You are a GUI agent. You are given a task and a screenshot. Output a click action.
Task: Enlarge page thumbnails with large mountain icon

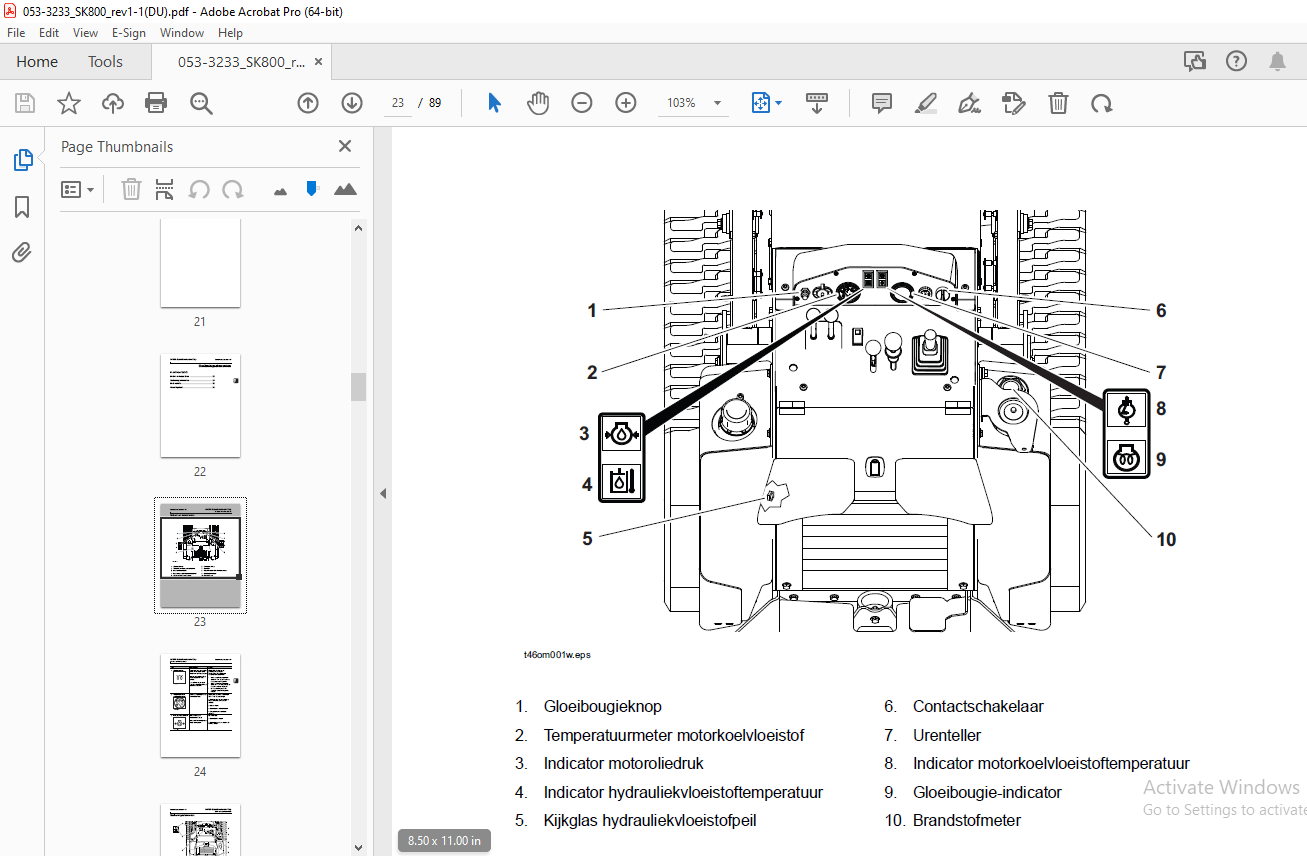345,189
